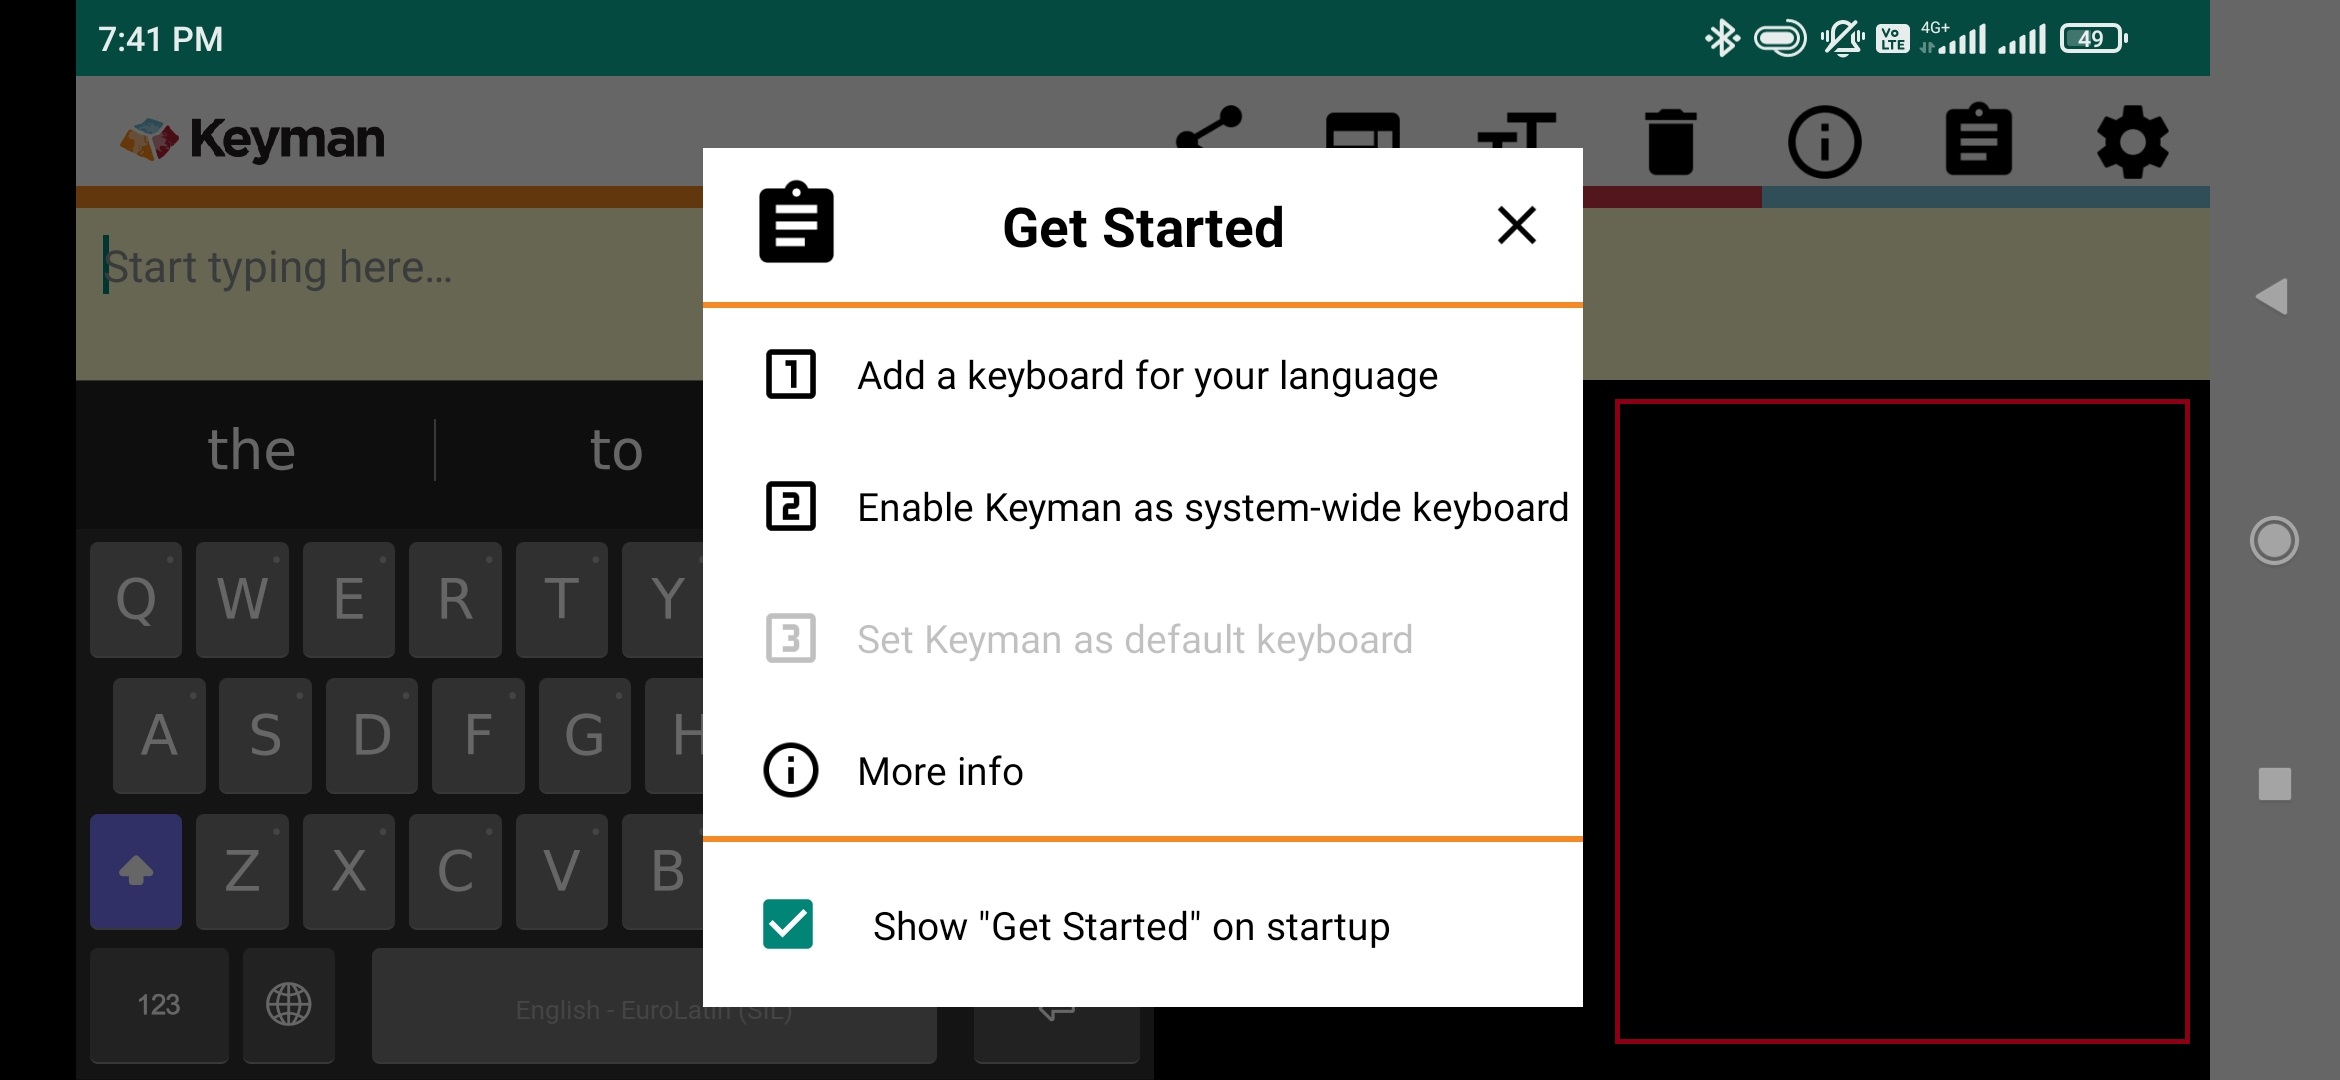Select the suggestion "the"
The image size is (2340, 1080).
click(252, 450)
